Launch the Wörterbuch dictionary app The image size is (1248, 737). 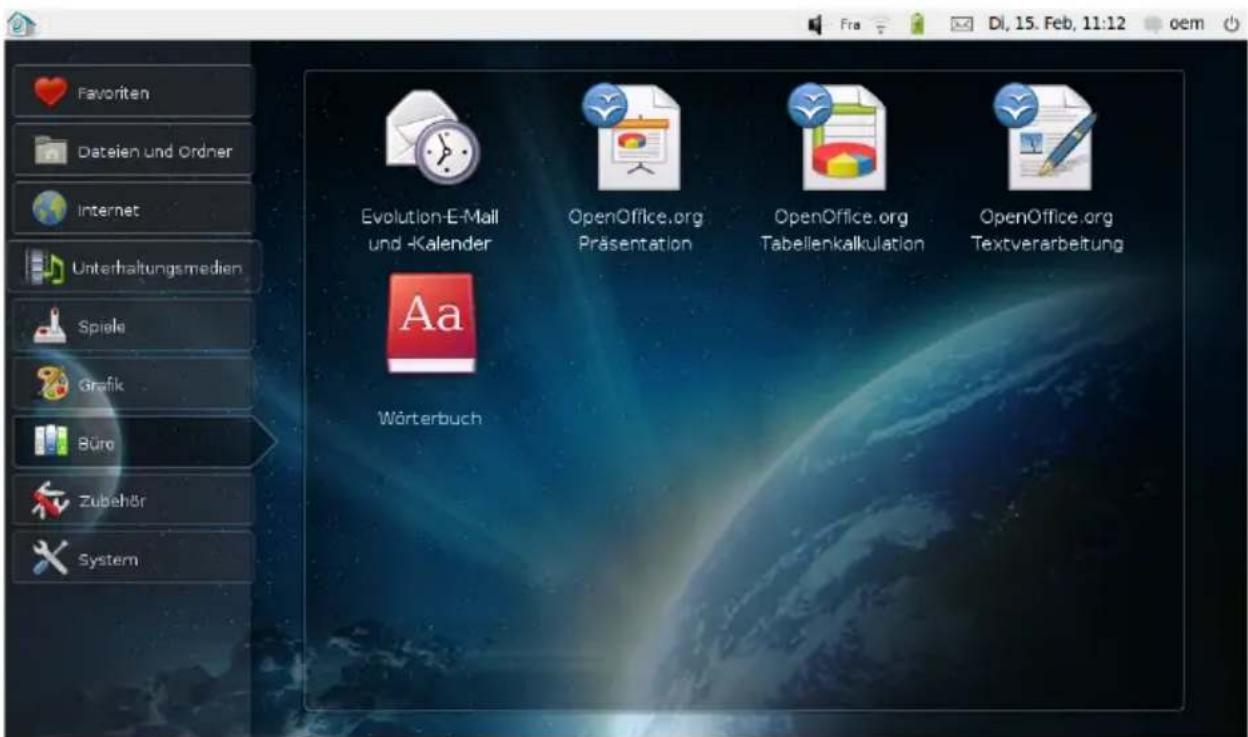point(430,350)
